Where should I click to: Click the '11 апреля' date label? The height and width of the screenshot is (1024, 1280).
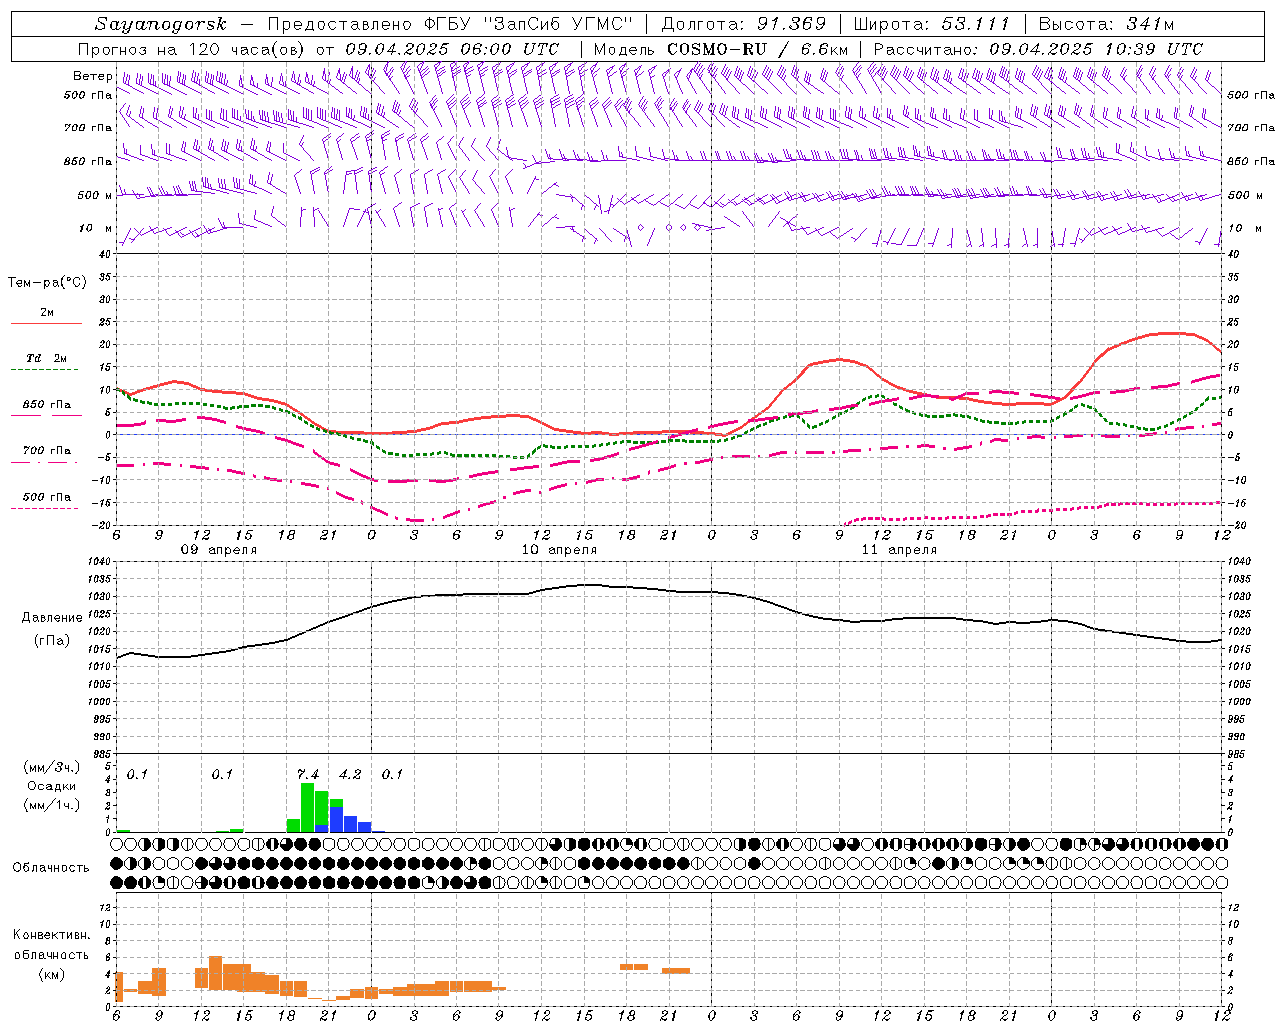(x=899, y=550)
